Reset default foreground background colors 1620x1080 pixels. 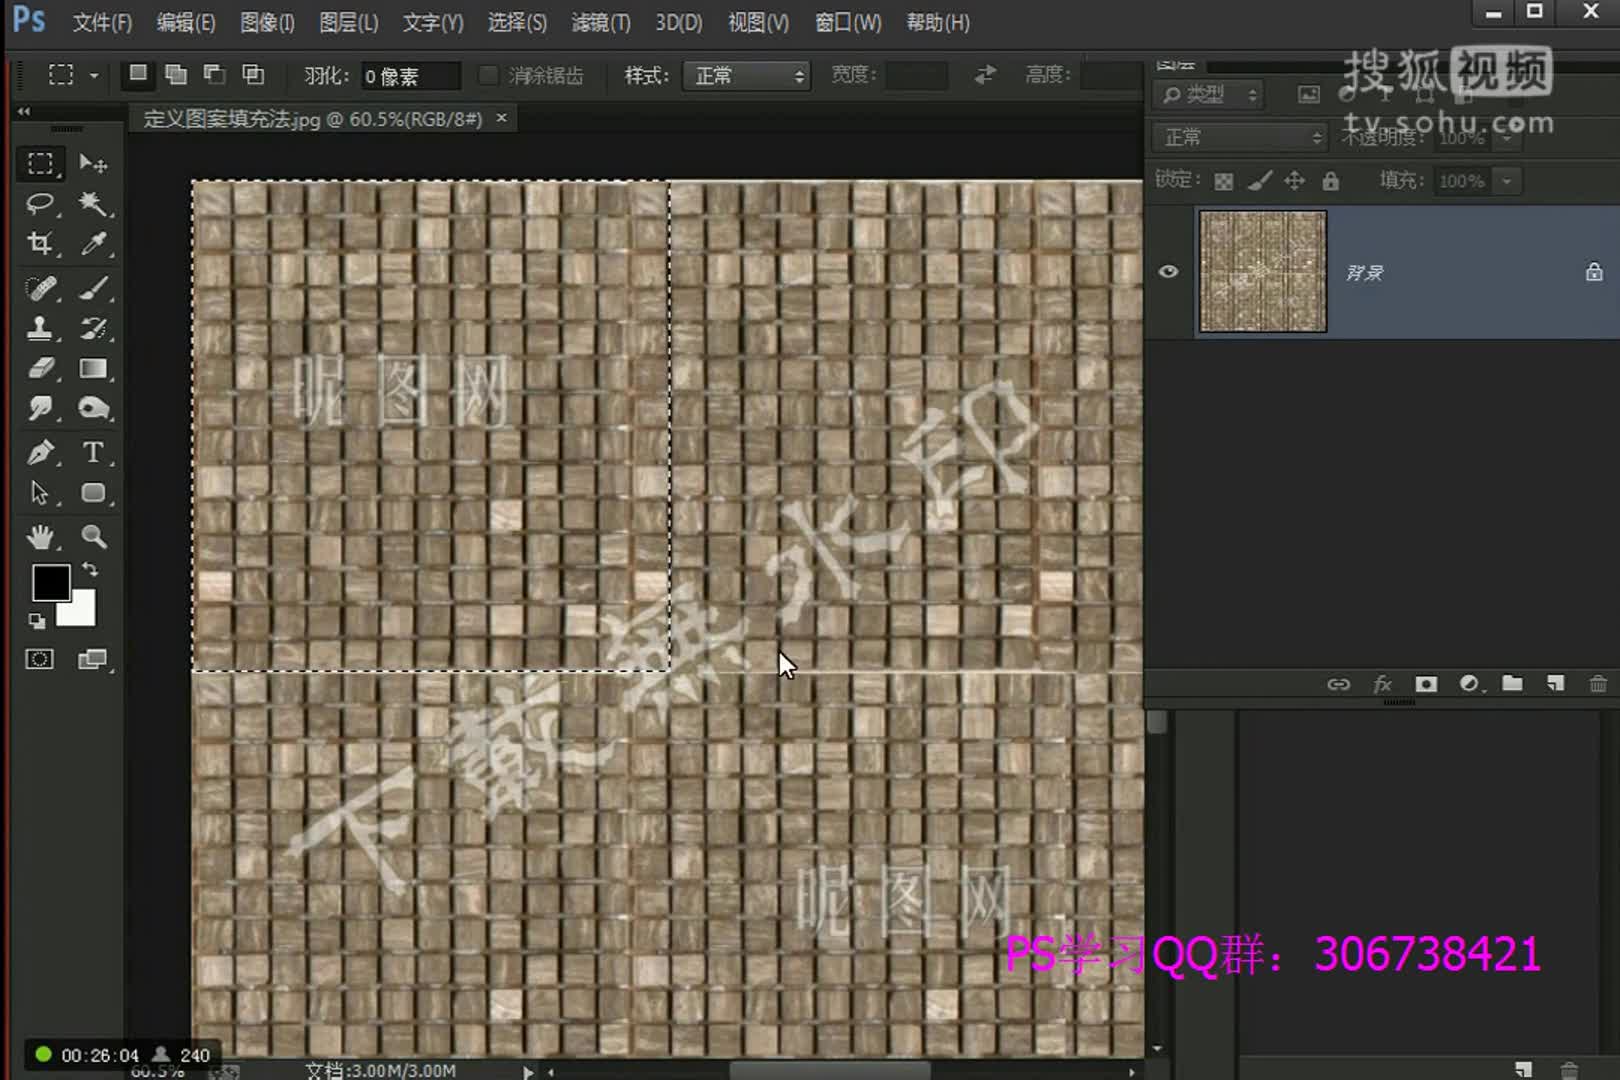click(37, 621)
